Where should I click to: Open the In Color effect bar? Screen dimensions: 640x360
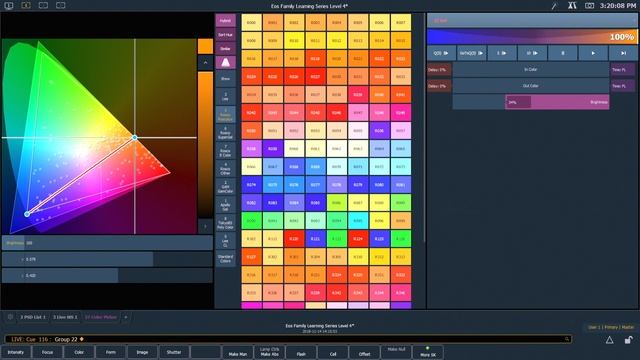tap(531, 69)
